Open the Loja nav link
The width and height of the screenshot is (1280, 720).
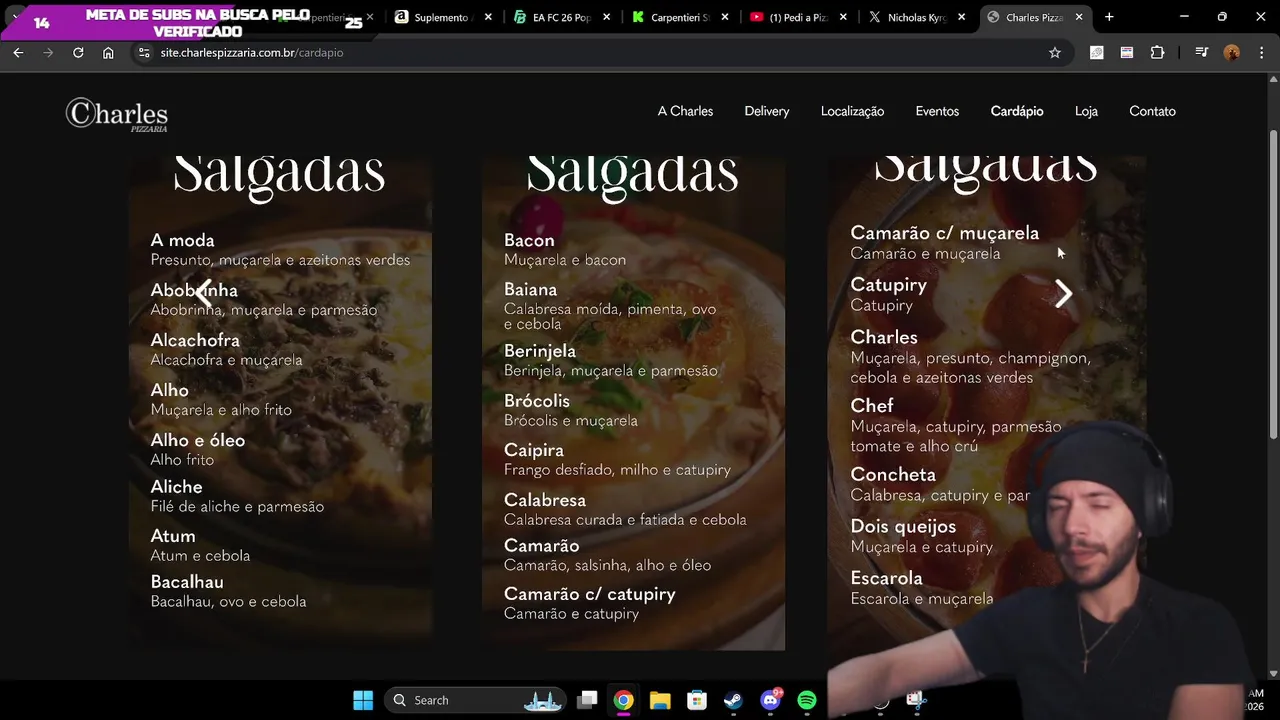(x=1086, y=111)
